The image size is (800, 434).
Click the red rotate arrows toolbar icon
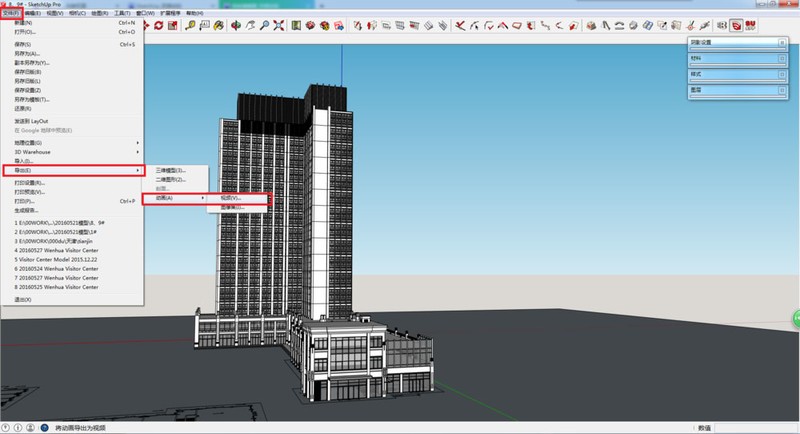pyautogui.click(x=158, y=25)
